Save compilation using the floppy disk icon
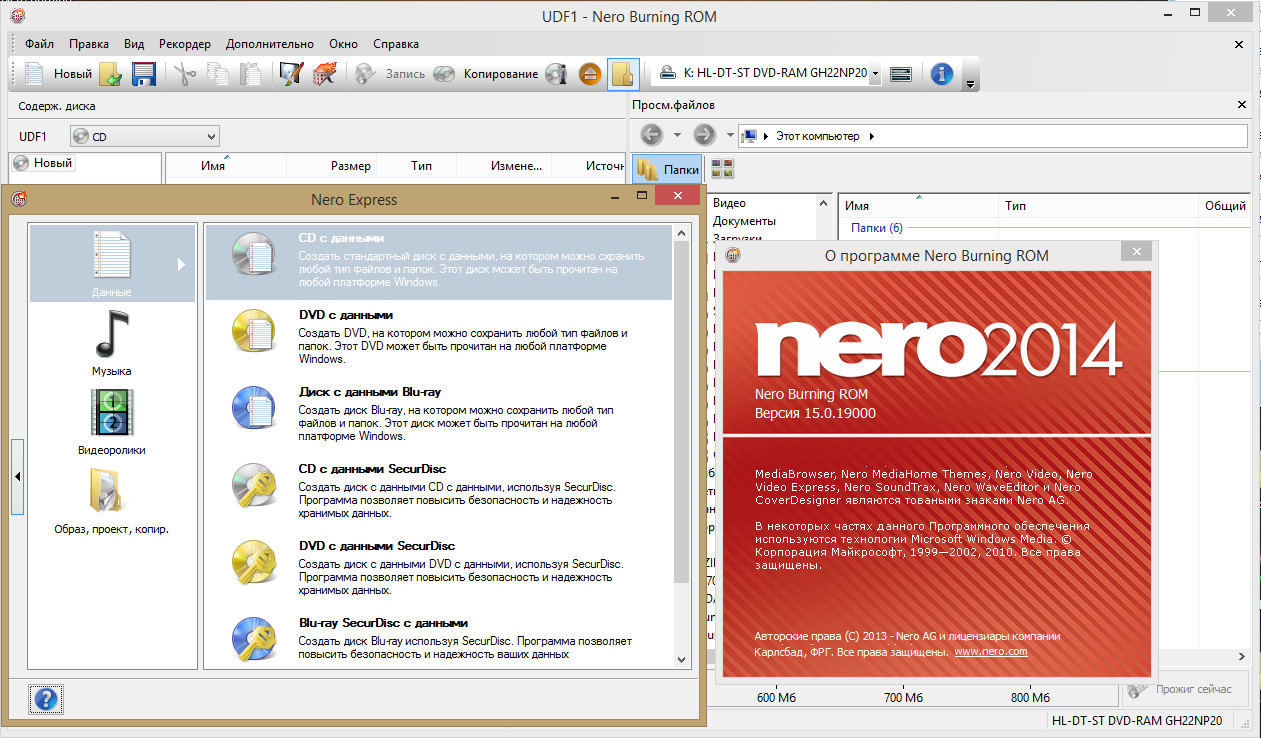This screenshot has height=738, width=1261. [x=143, y=73]
